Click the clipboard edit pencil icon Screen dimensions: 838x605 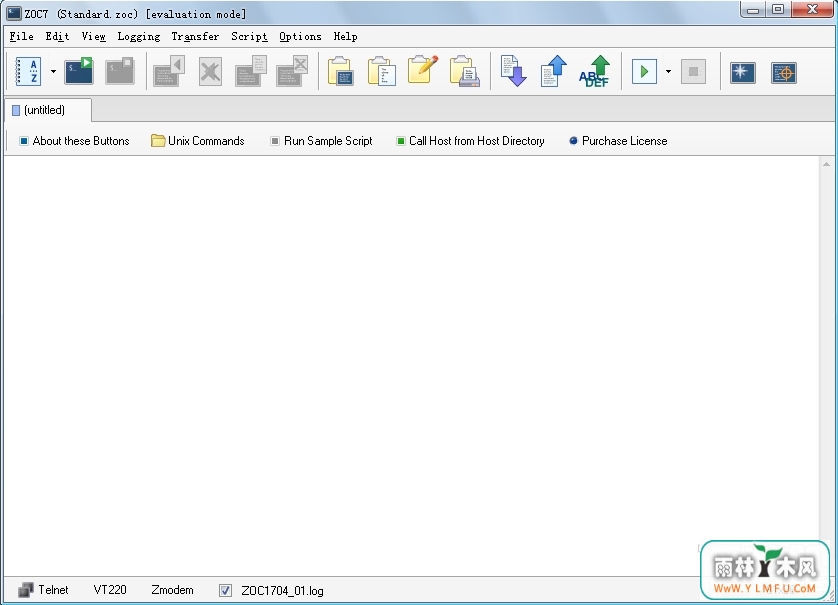coord(423,70)
